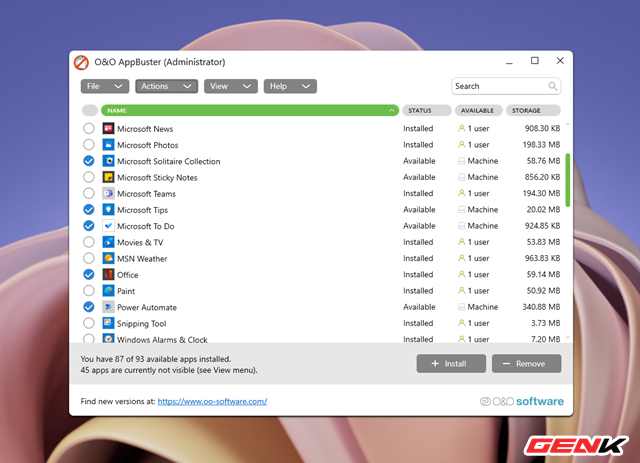Click the '198.33 MB' storage value
This screenshot has height=463, width=640.
(x=541, y=145)
